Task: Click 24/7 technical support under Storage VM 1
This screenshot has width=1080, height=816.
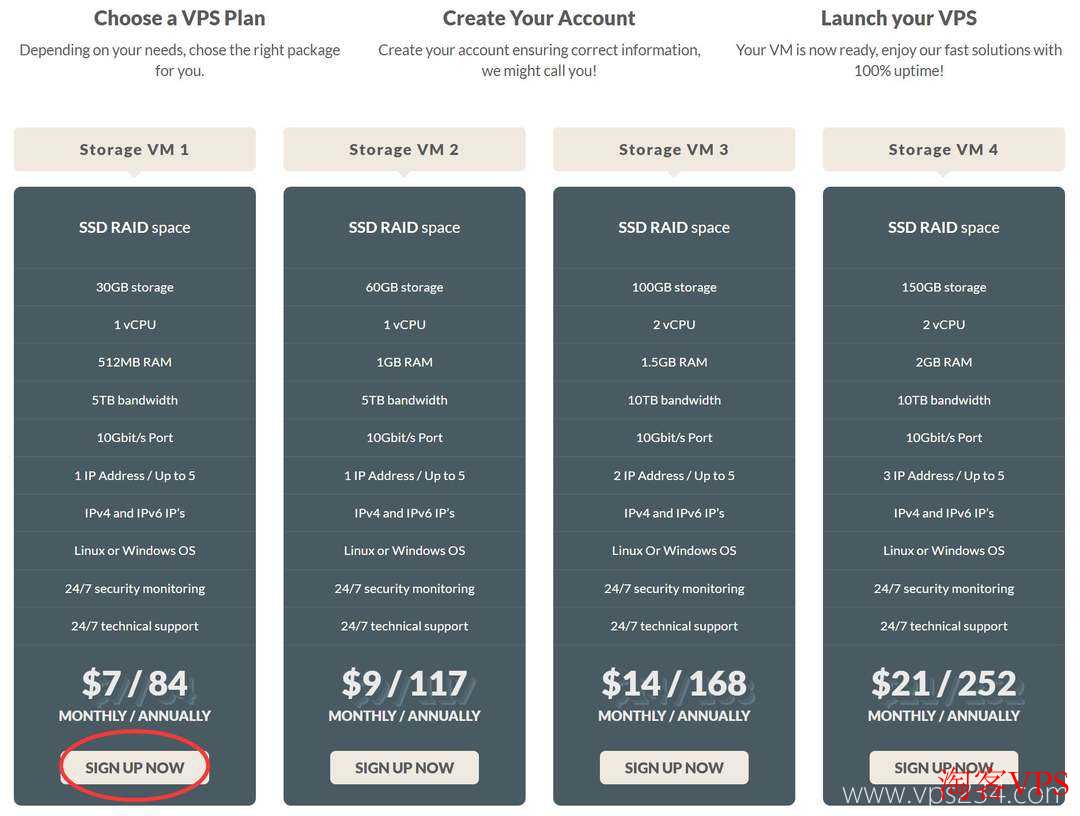Action: [134, 626]
